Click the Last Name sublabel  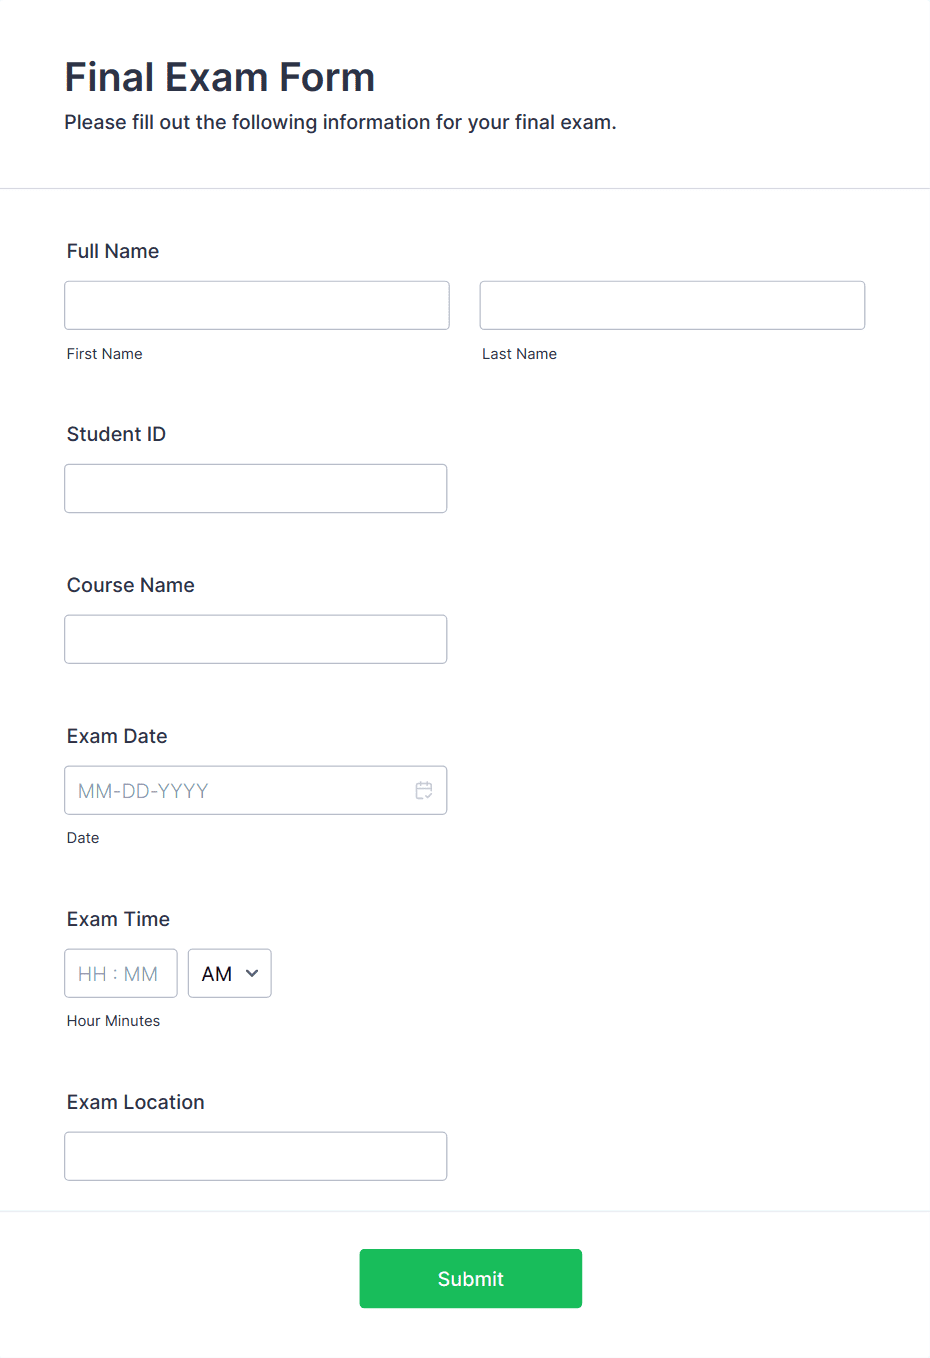coord(519,354)
